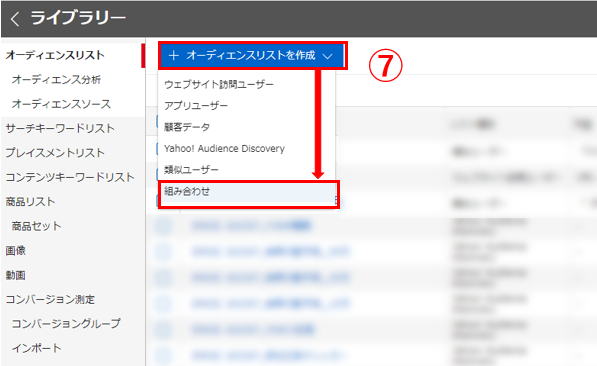Open サーチキーワードリスト section

(x=60, y=128)
